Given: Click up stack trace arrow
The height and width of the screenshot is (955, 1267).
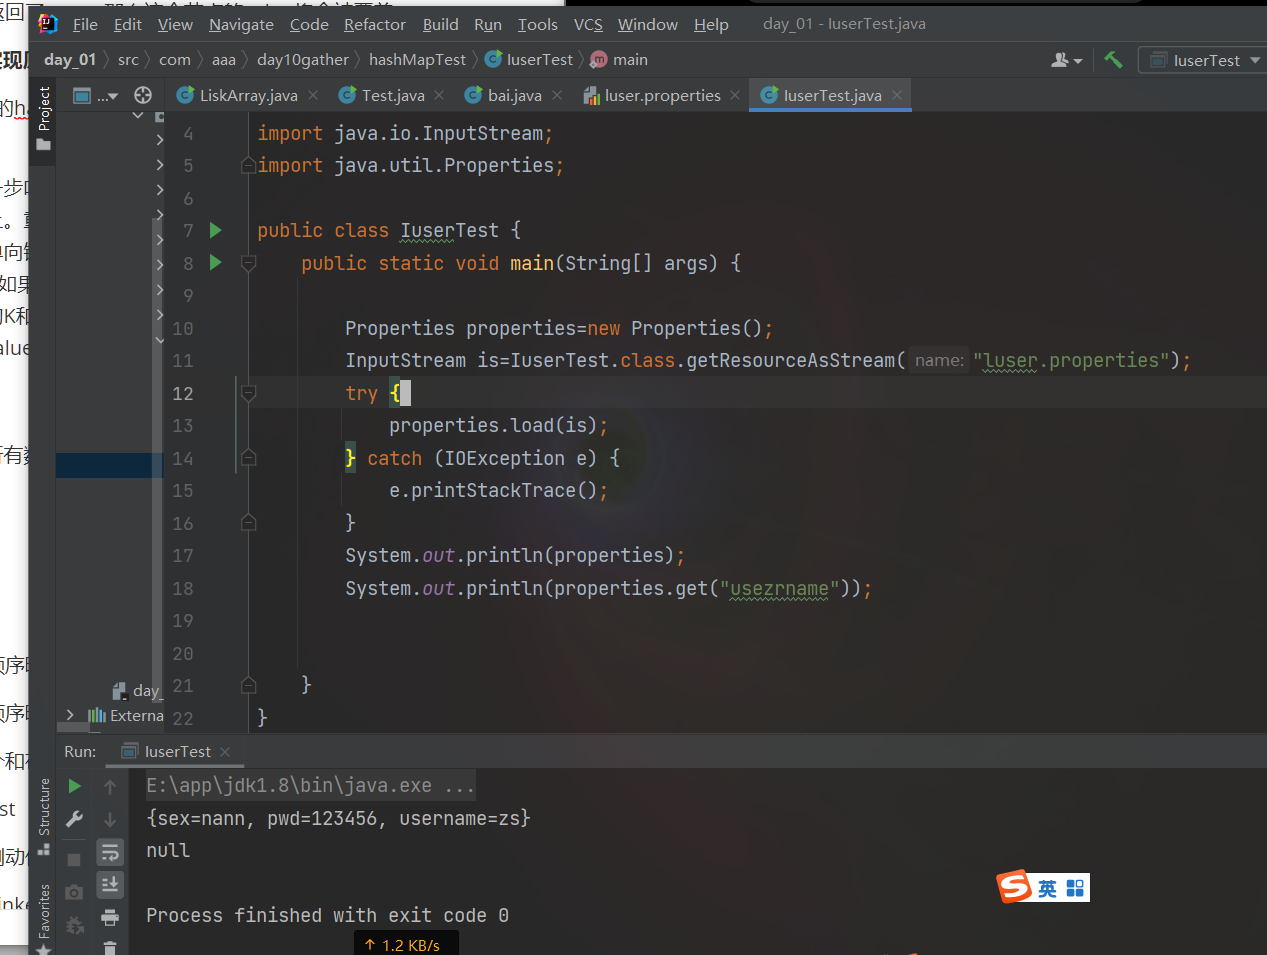Looking at the screenshot, I should [110, 787].
